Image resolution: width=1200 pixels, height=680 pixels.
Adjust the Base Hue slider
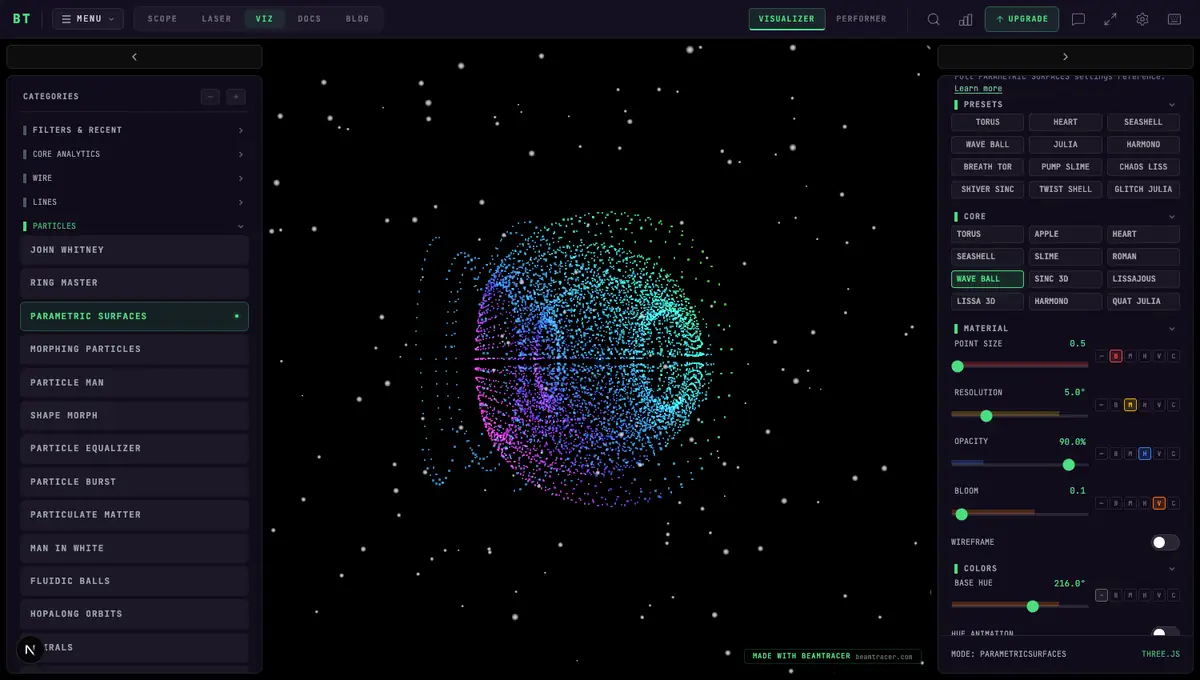pos(1020,606)
